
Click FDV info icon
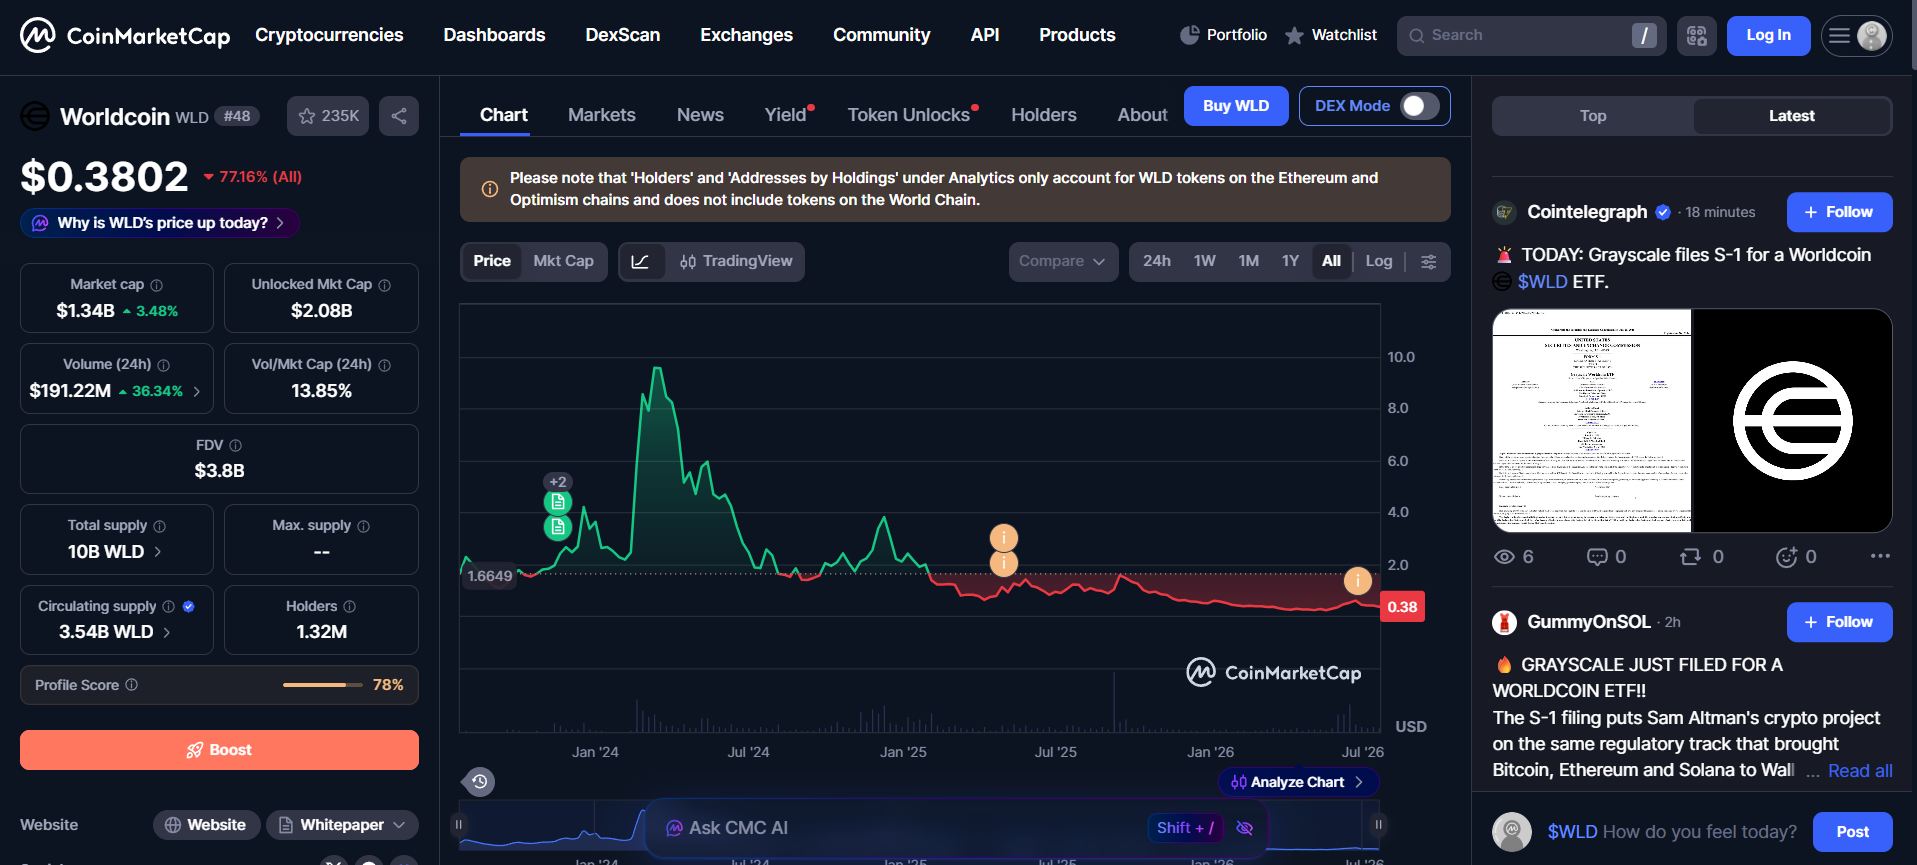[236, 445]
